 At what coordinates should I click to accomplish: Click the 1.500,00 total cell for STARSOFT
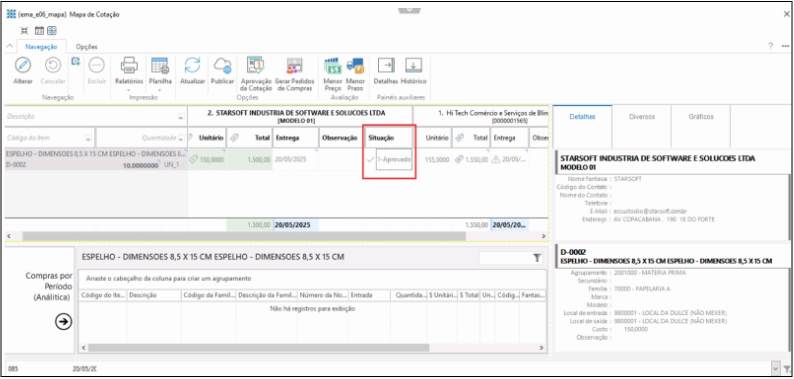(250, 159)
